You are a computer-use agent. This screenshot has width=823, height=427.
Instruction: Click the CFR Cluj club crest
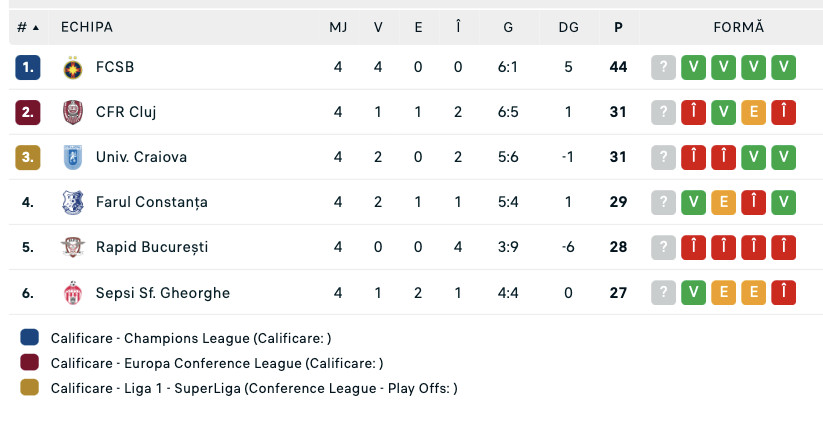coord(72,112)
